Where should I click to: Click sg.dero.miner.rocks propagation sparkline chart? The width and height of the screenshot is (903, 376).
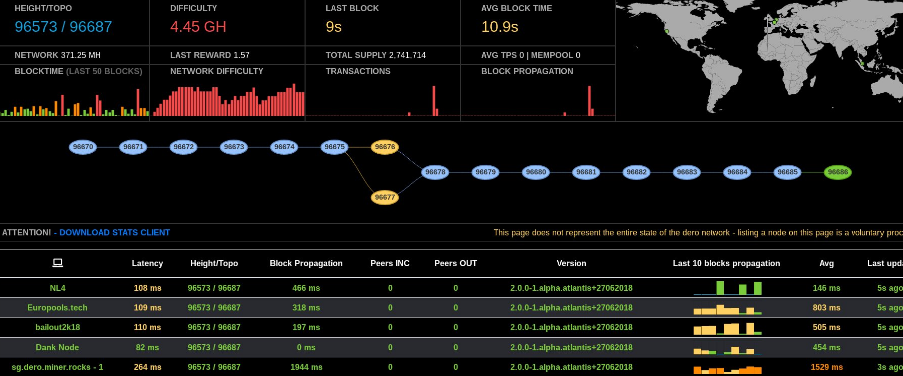tap(727, 370)
